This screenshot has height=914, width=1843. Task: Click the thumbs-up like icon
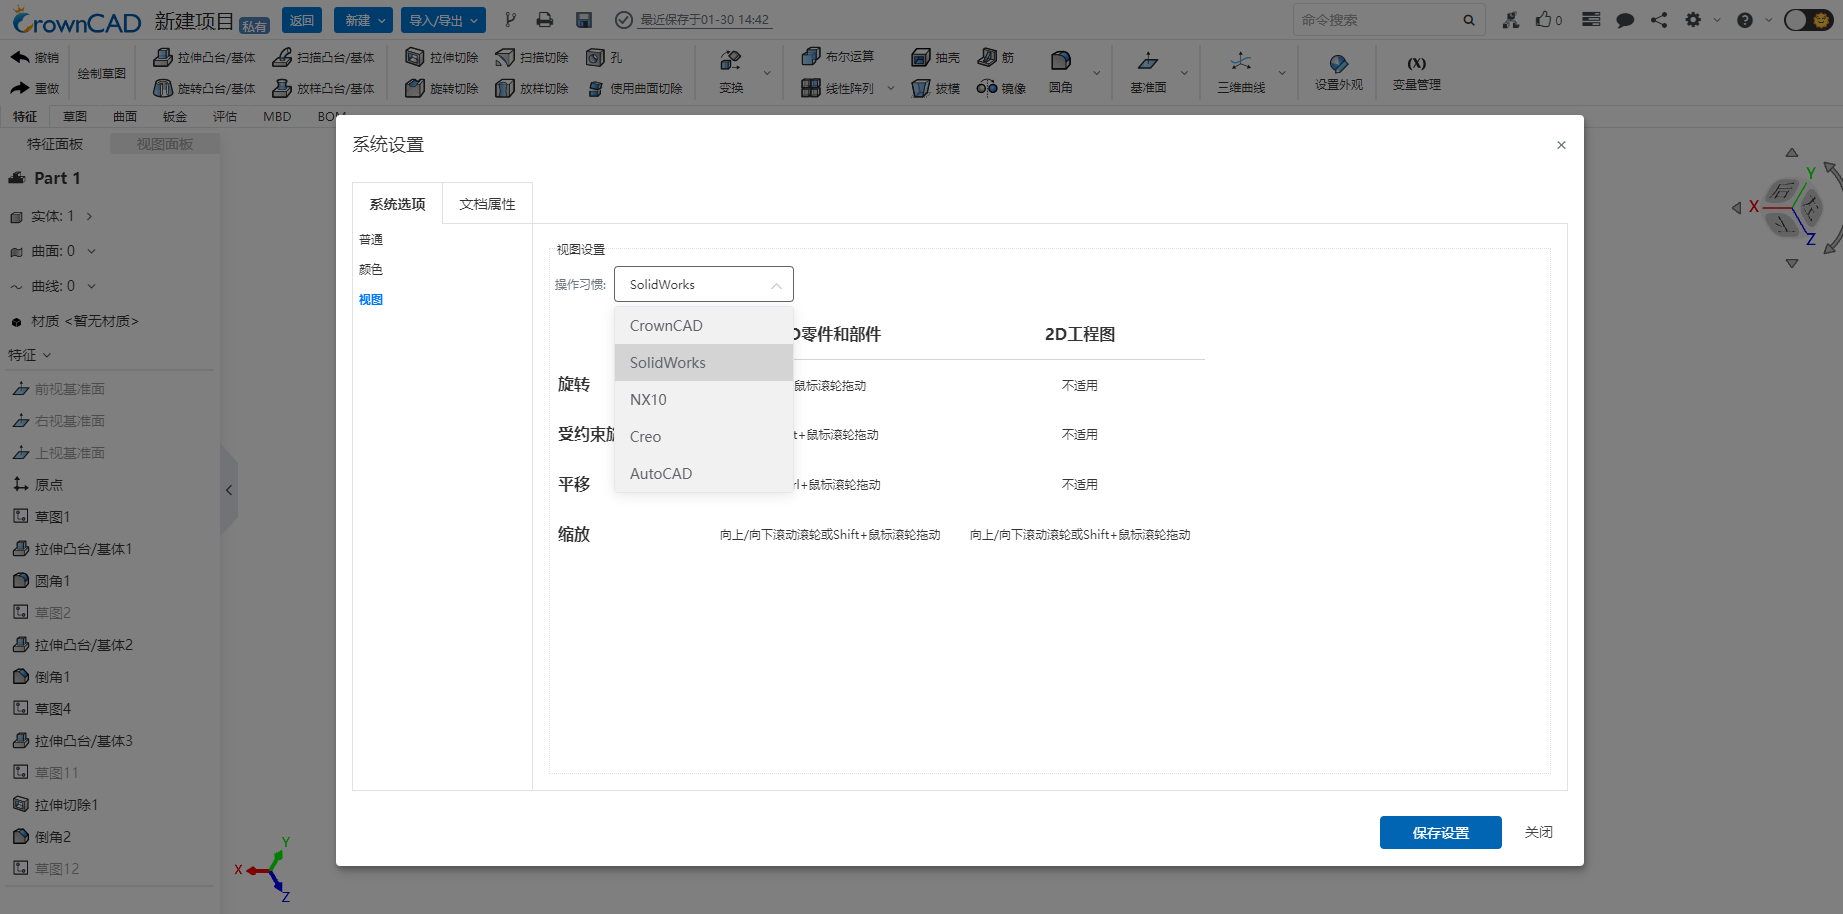pyautogui.click(x=1545, y=20)
